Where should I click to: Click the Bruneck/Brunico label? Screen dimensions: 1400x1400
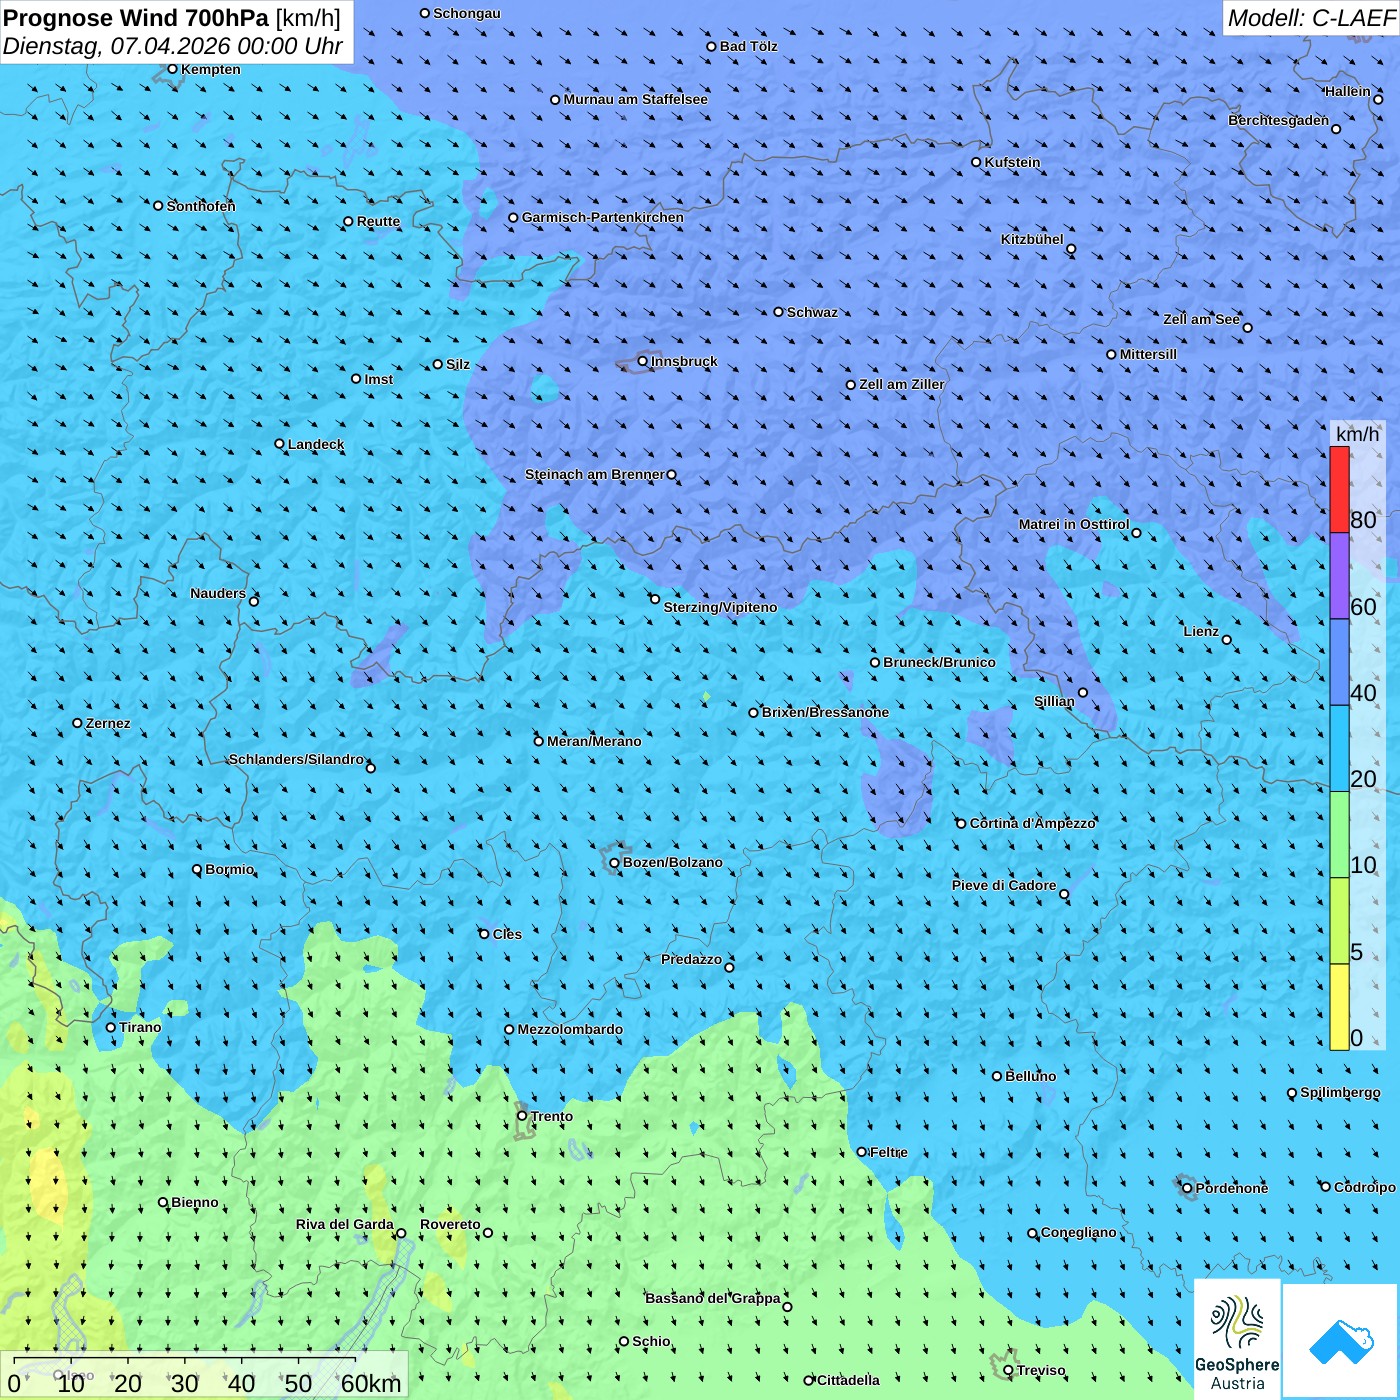[939, 662]
